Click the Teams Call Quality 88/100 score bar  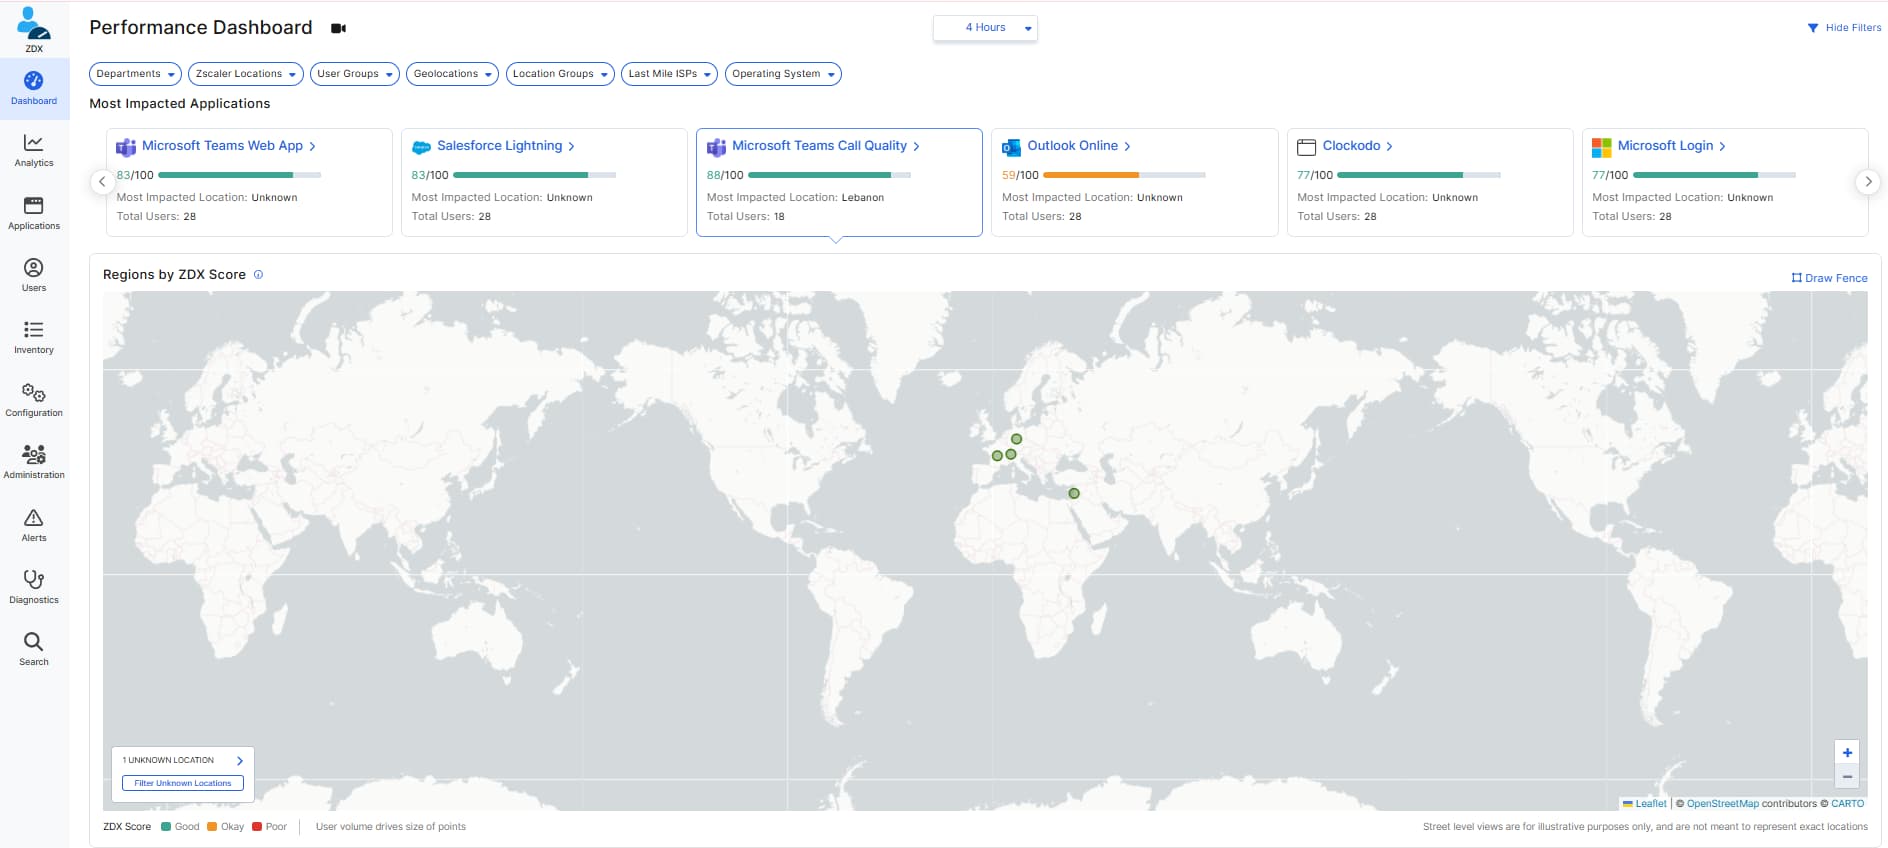[x=829, y=175]
